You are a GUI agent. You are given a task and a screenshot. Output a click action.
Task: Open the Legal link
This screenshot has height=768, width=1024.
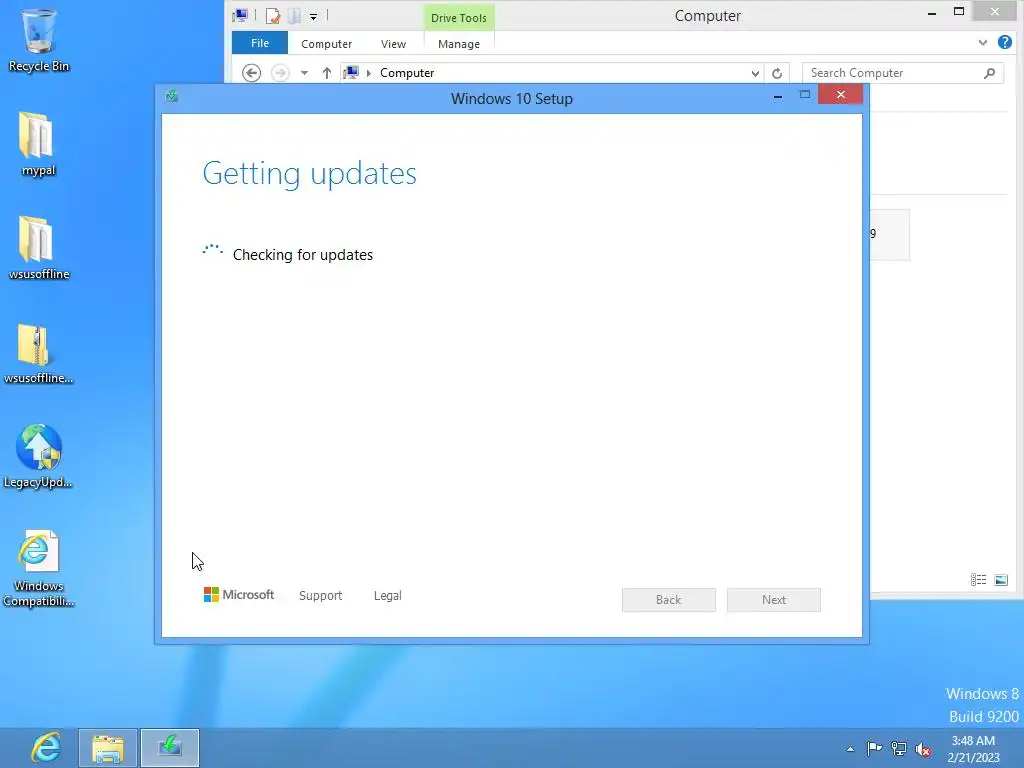click(387, 596)
